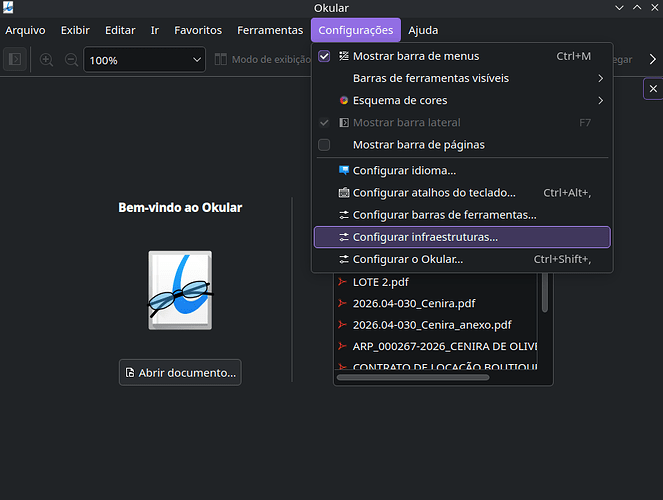Click the keyboard icon beside Configurar atalhos do teclado
Viewport: 663px width, 500px height.
[x=344, y=193]
